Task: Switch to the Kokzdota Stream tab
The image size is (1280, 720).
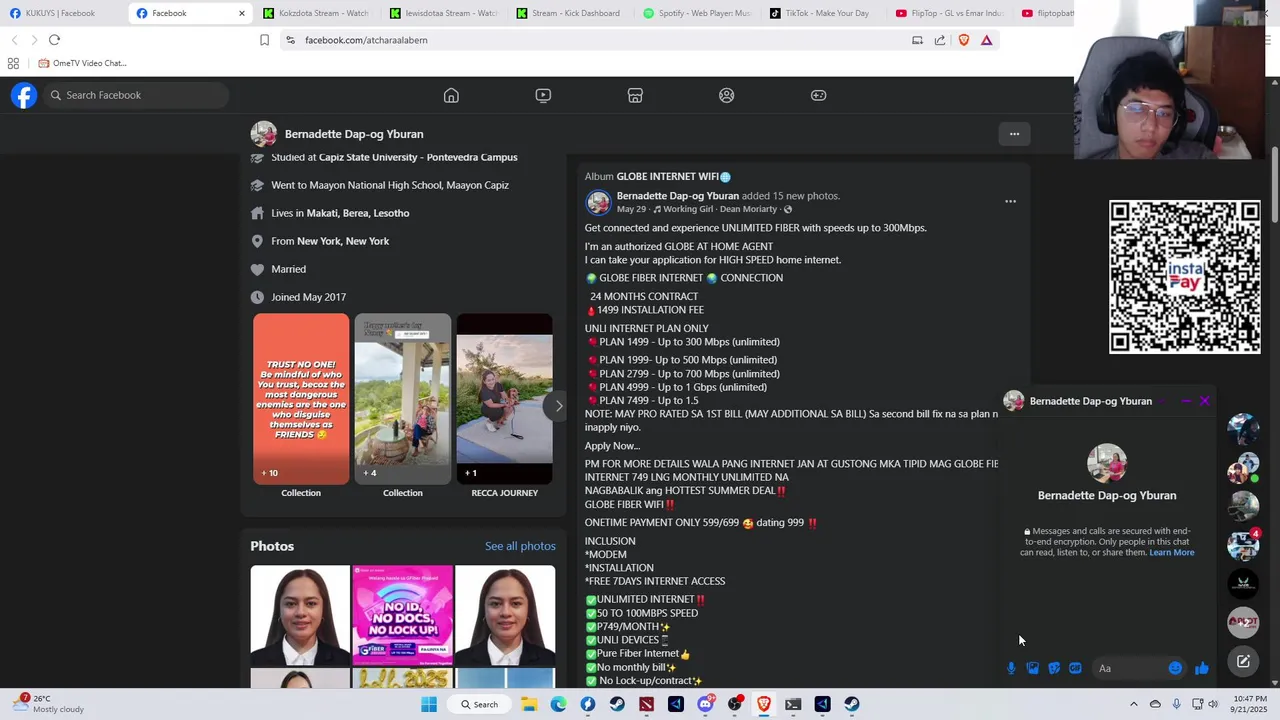Action: click(x=315, y=13)
